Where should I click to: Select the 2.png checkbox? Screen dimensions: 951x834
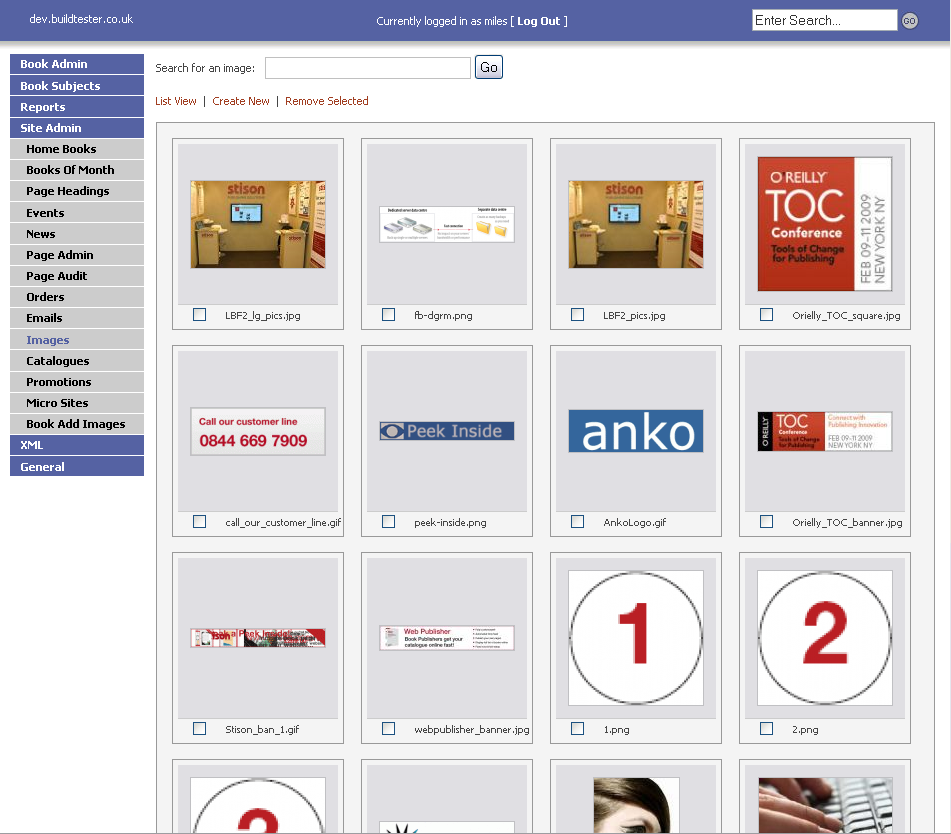[767, 728]
